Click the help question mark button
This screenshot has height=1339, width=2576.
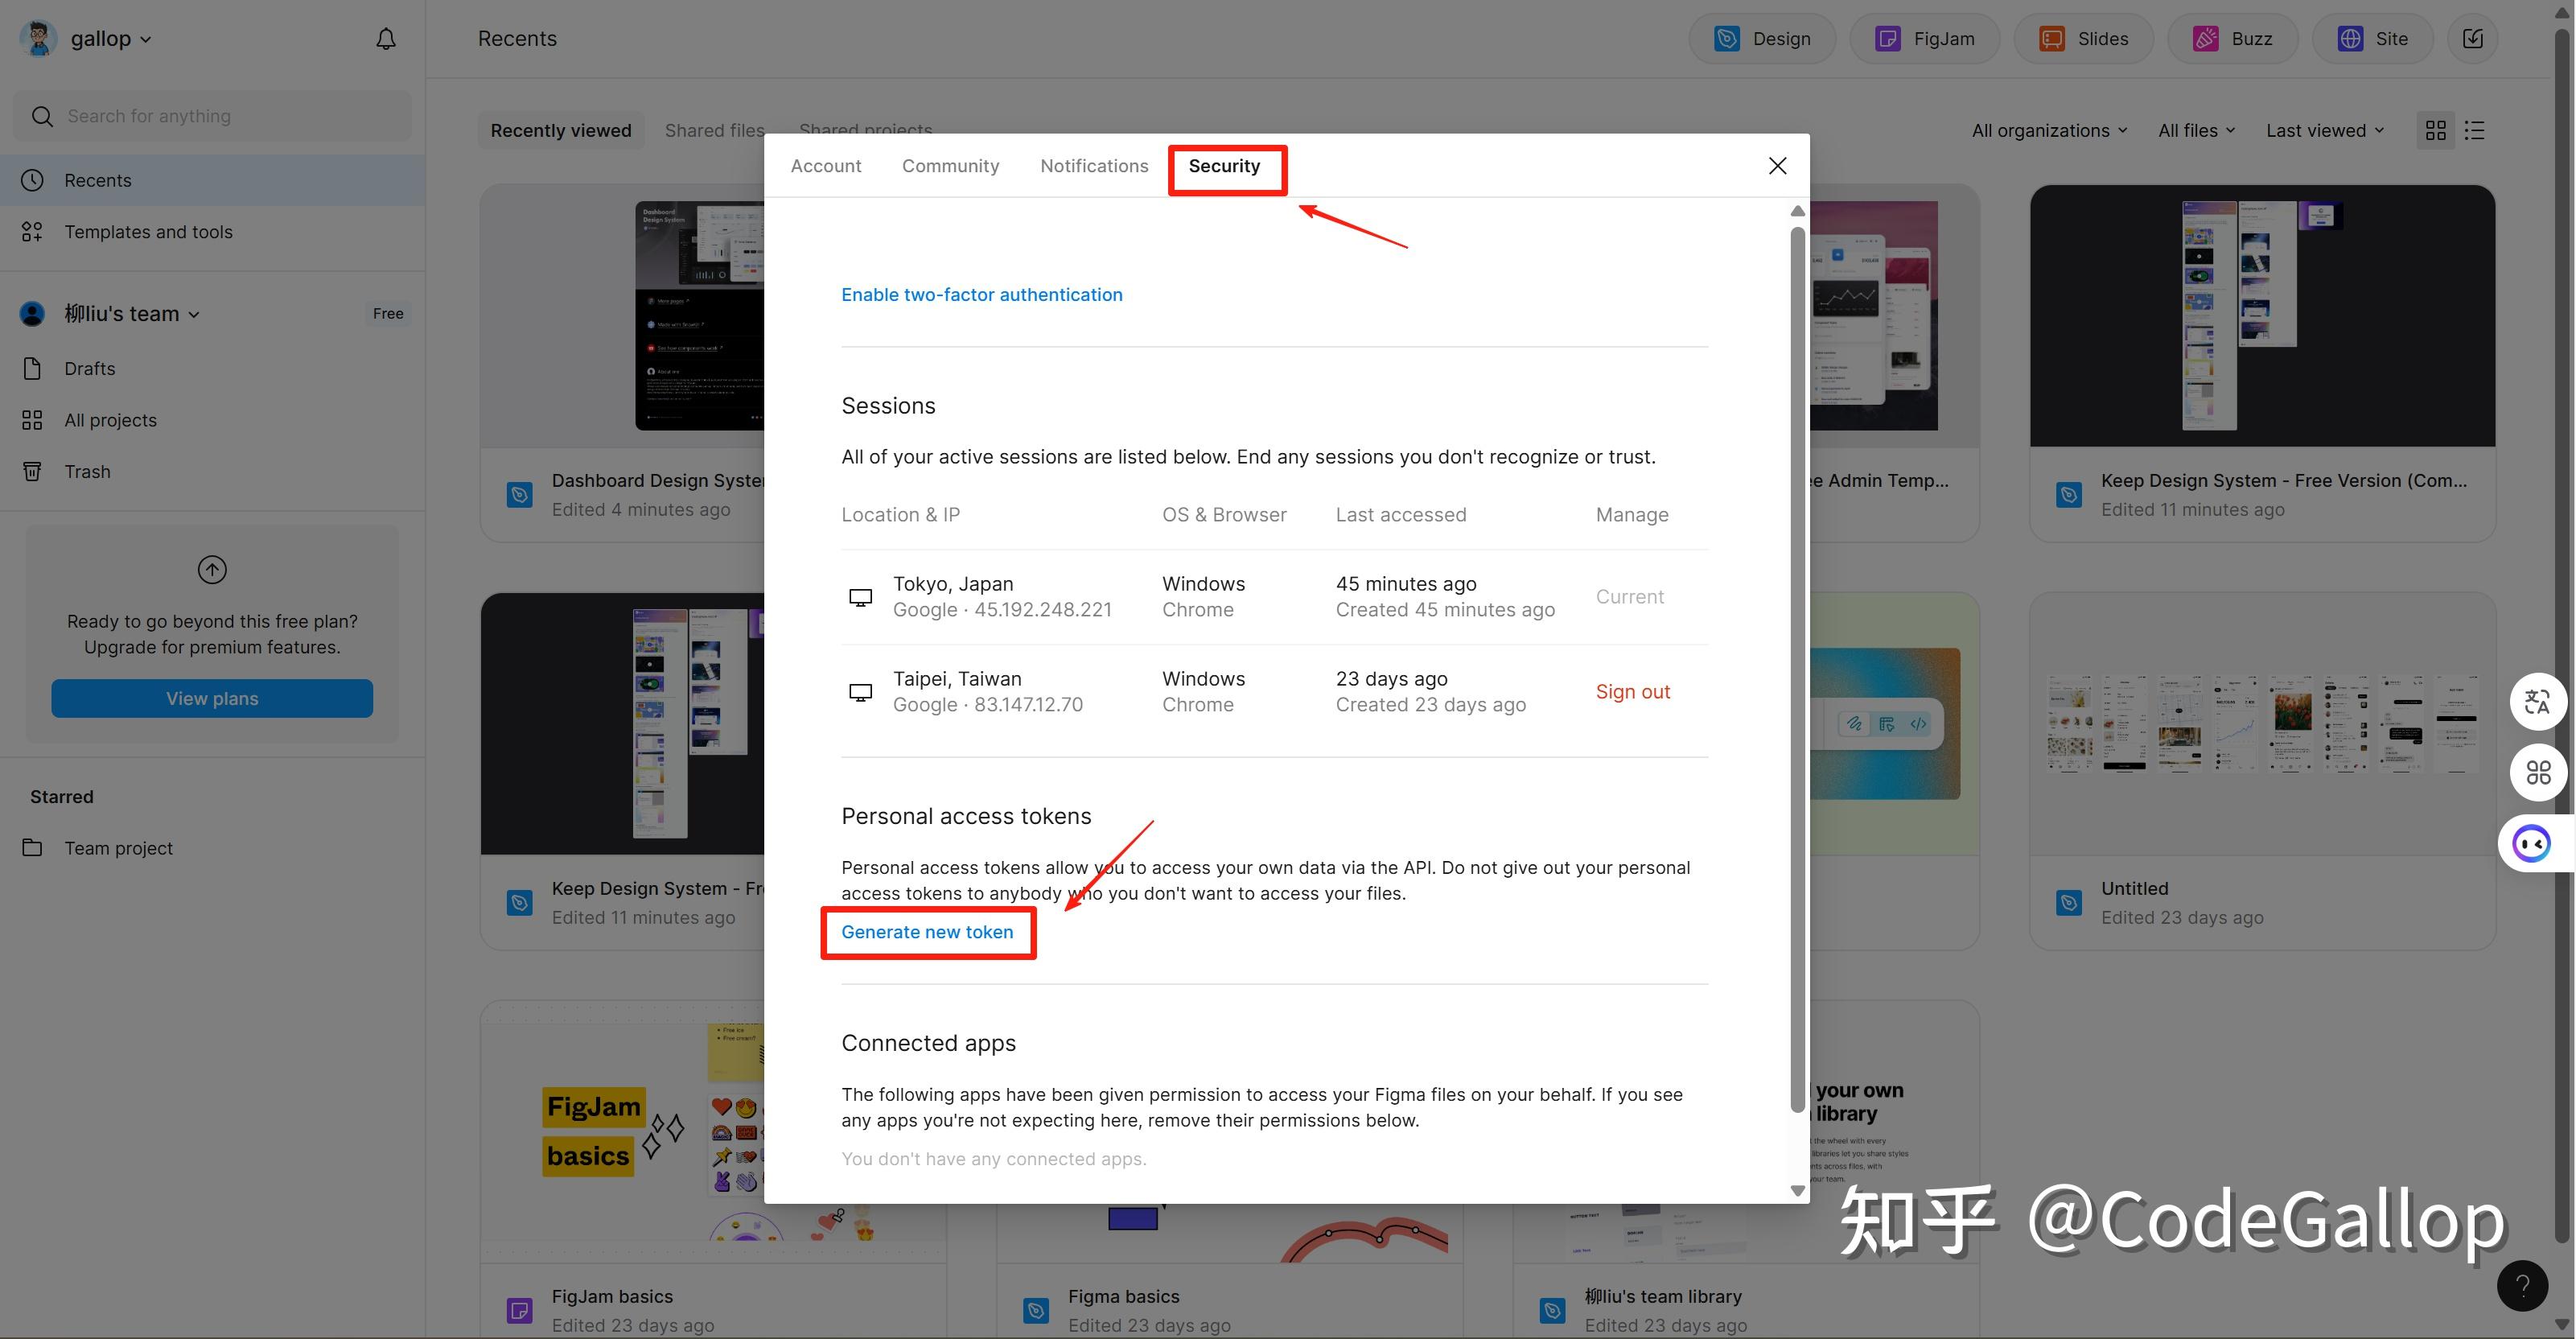[x=2522, y=1285]
